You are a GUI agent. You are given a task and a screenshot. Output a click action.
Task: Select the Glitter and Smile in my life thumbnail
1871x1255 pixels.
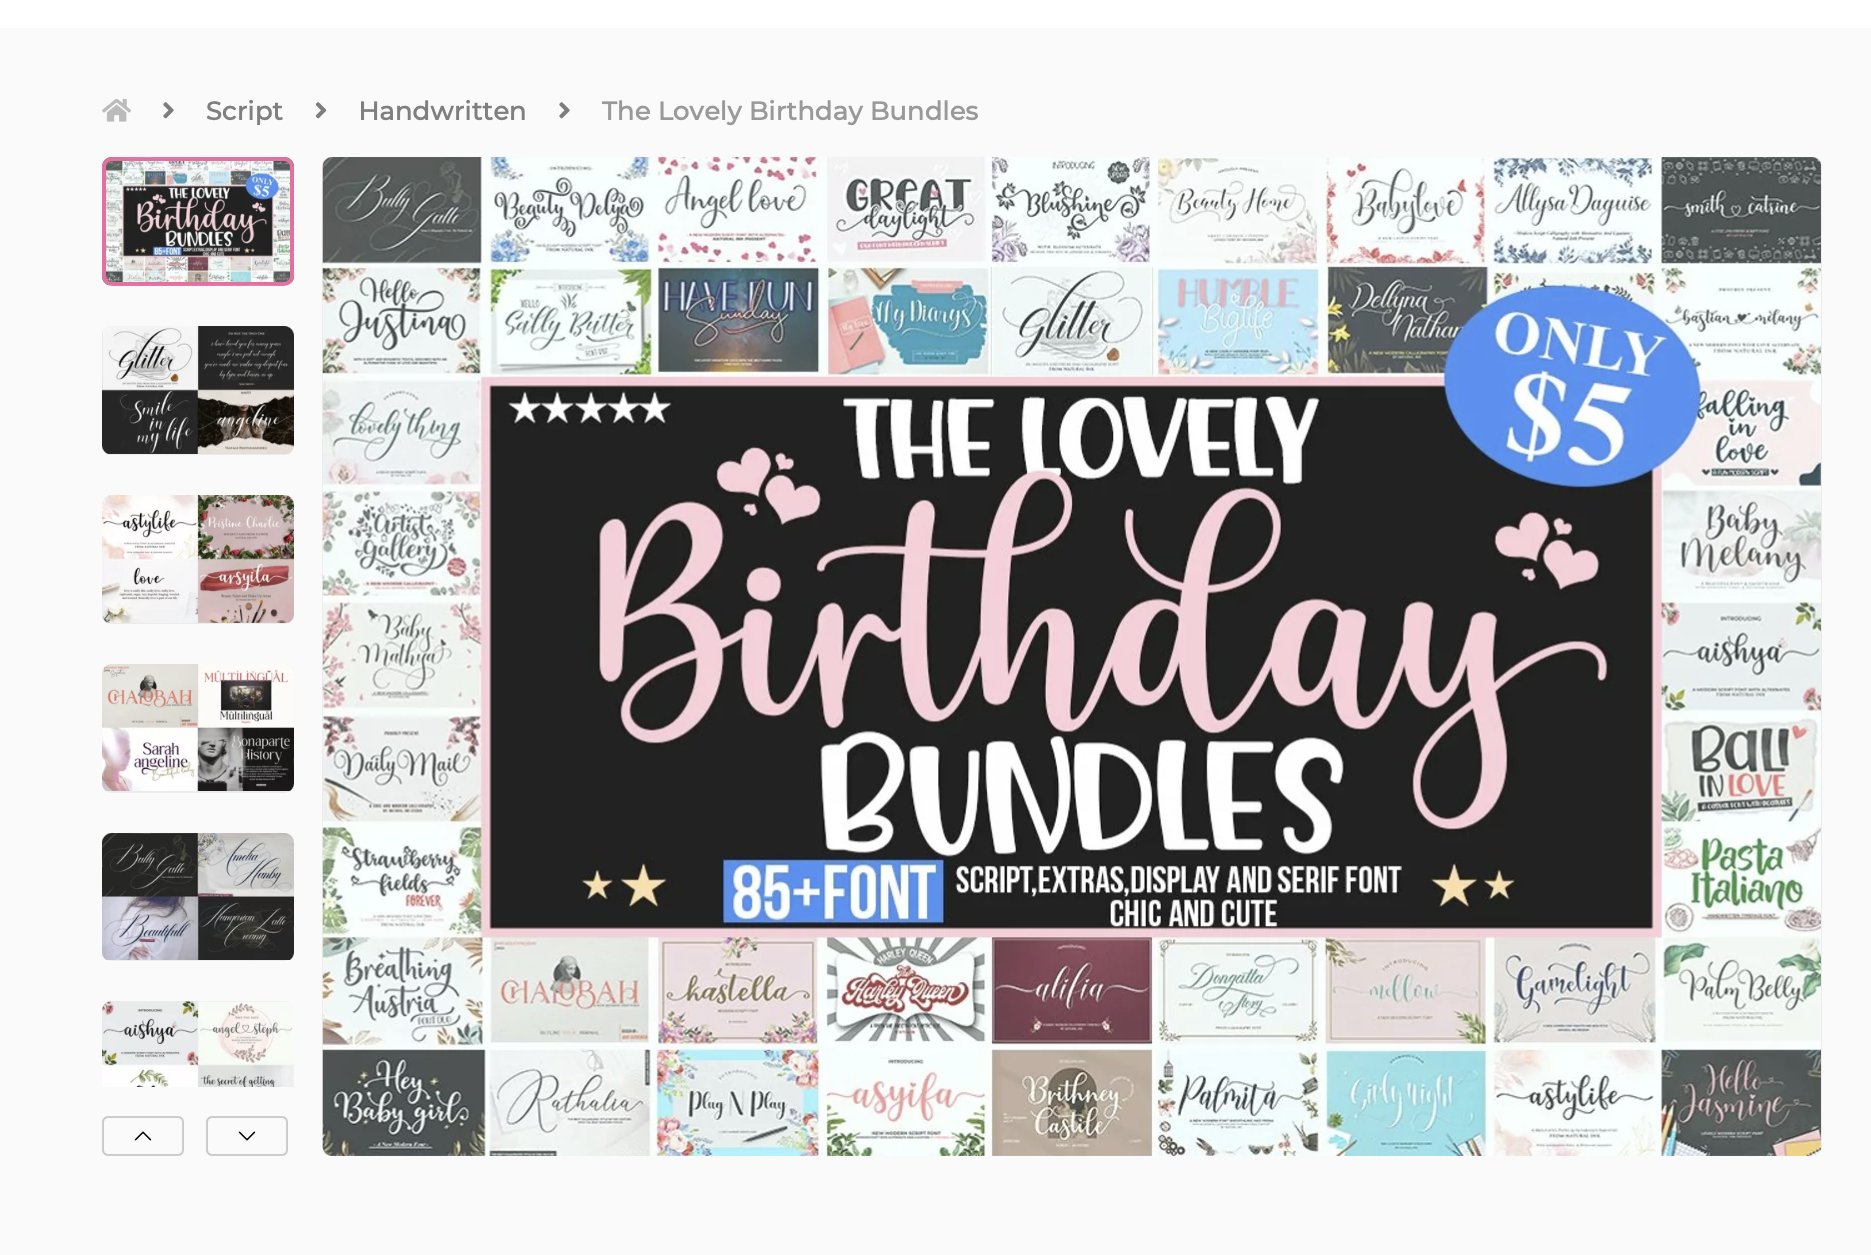[198, 390]
